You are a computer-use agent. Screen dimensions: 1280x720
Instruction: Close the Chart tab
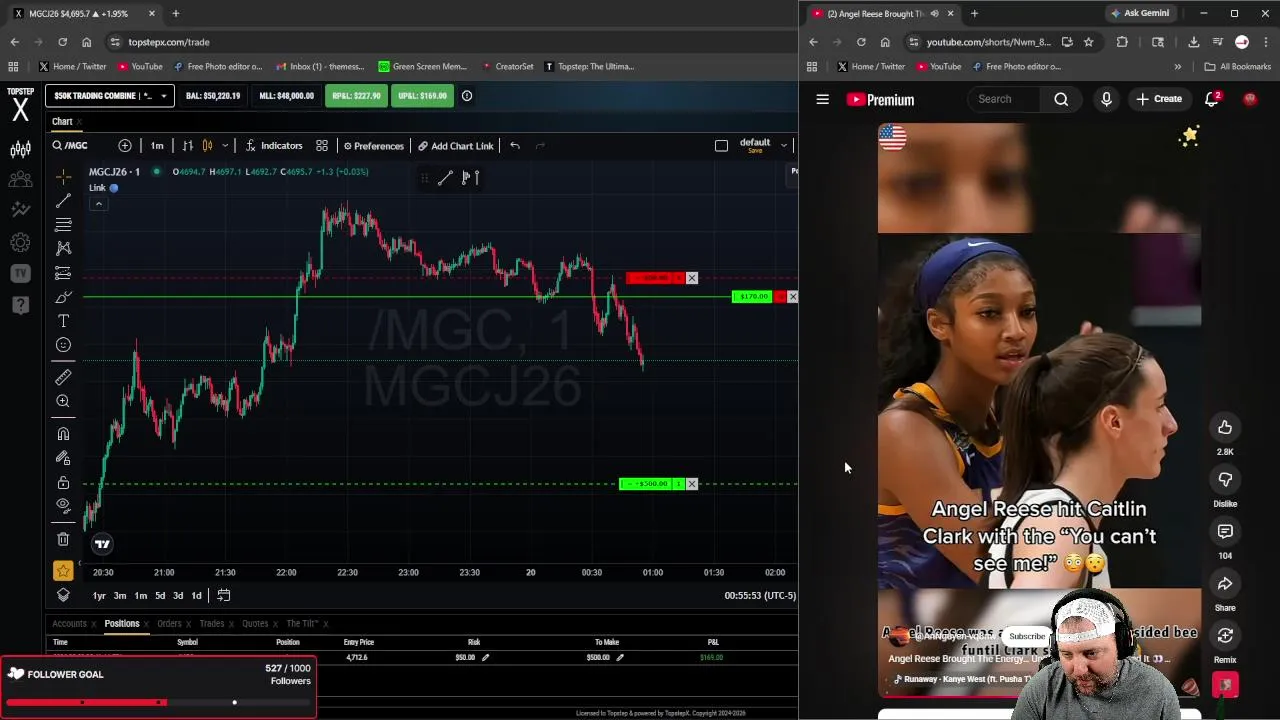point(79,122)
